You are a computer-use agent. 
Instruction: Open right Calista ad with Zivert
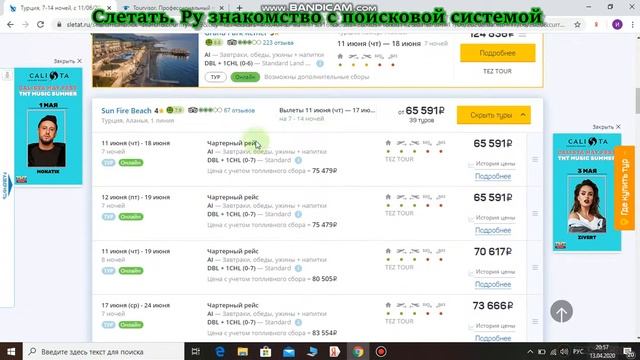(x=587, y=192)
